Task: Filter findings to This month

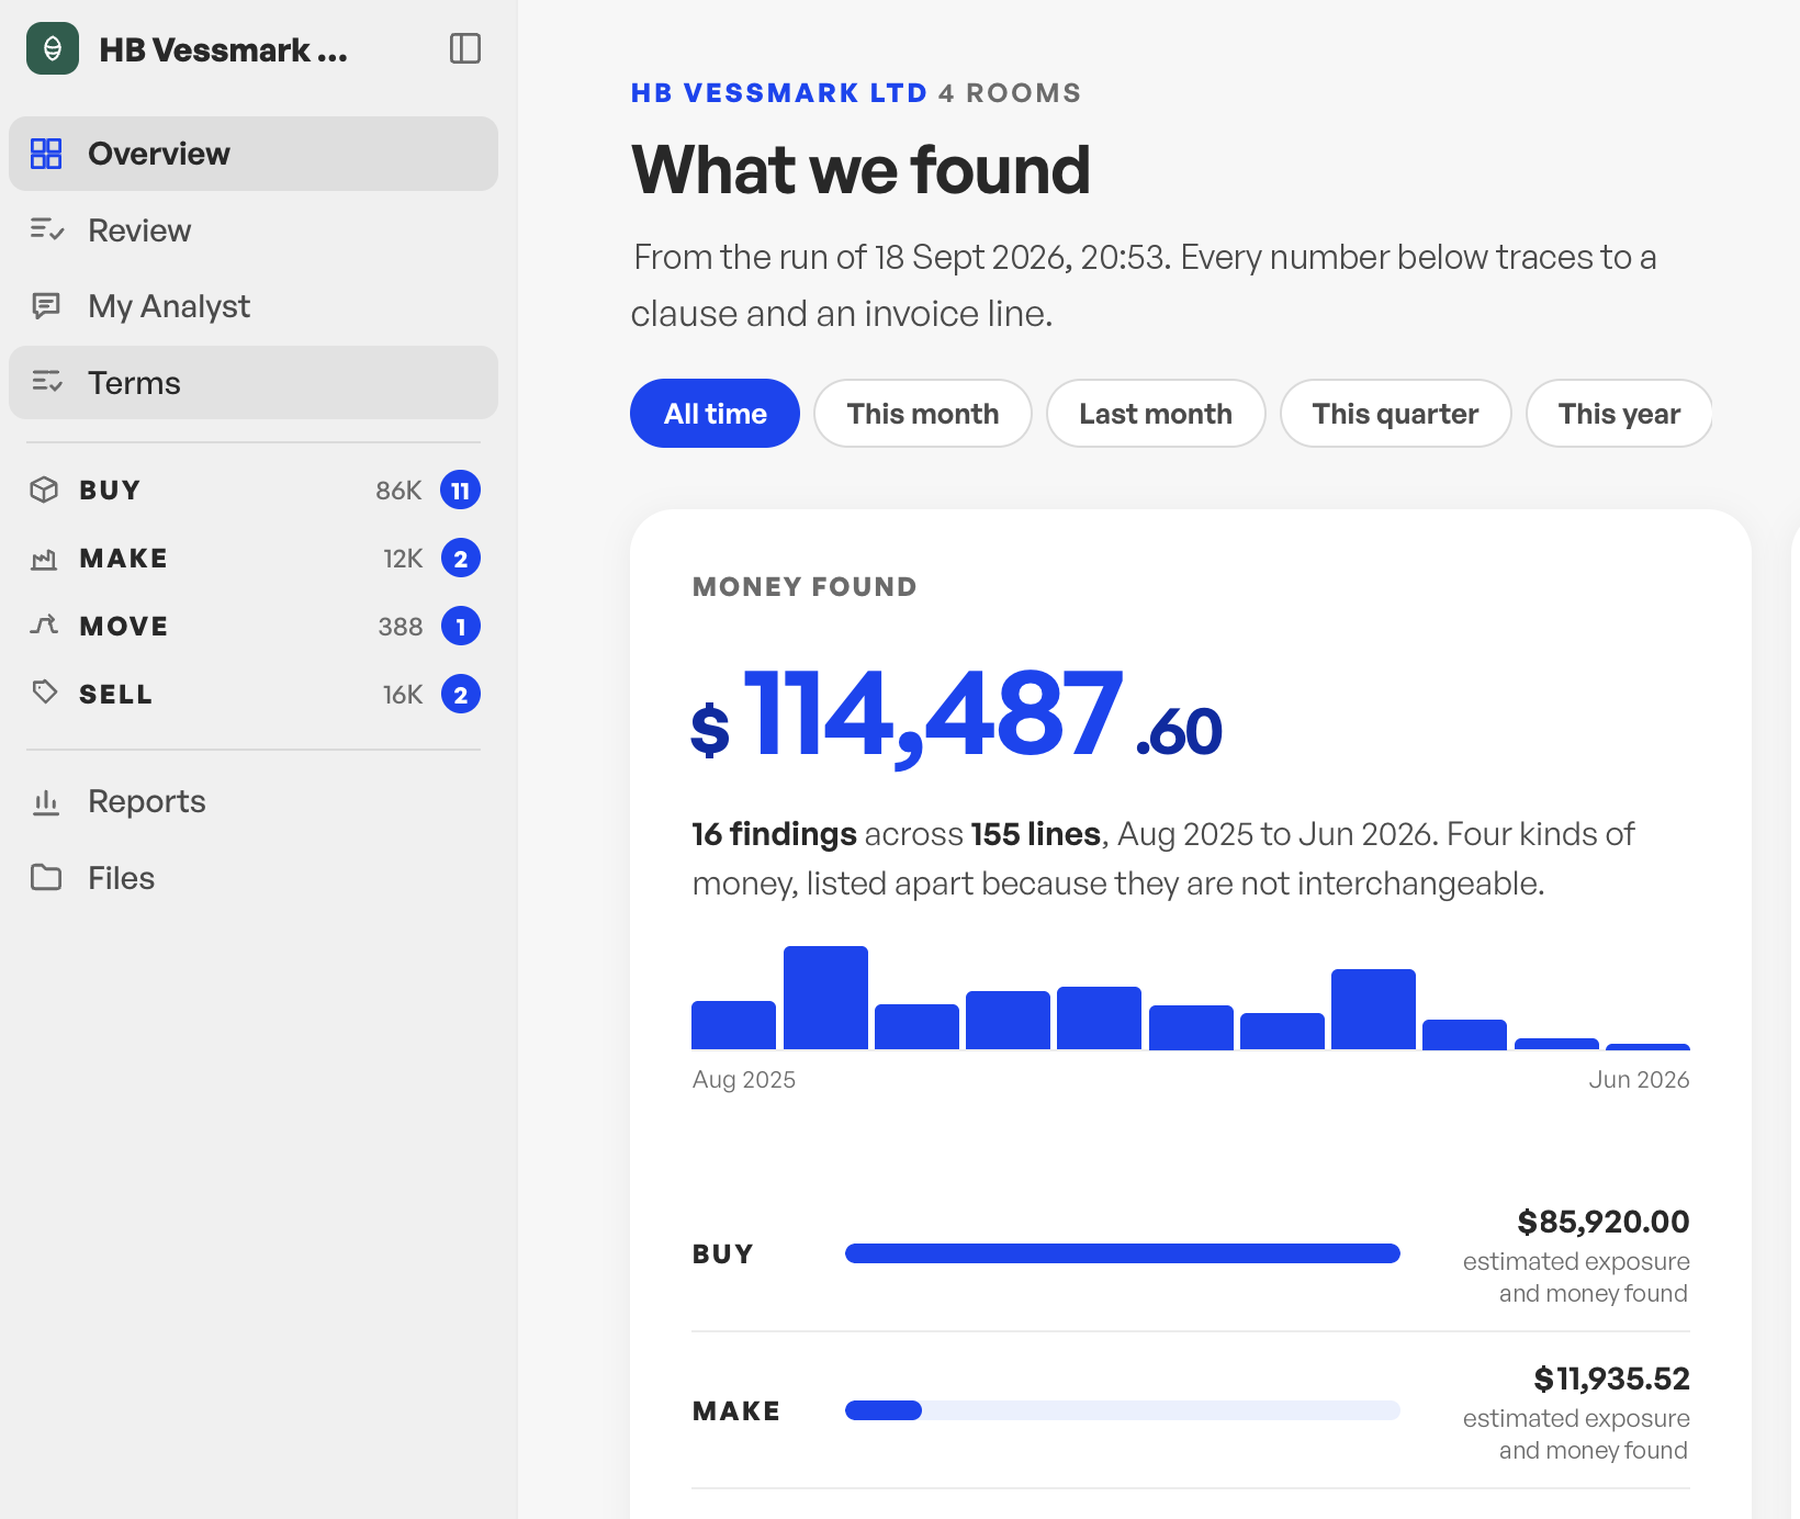Action: tap(922, 413)
